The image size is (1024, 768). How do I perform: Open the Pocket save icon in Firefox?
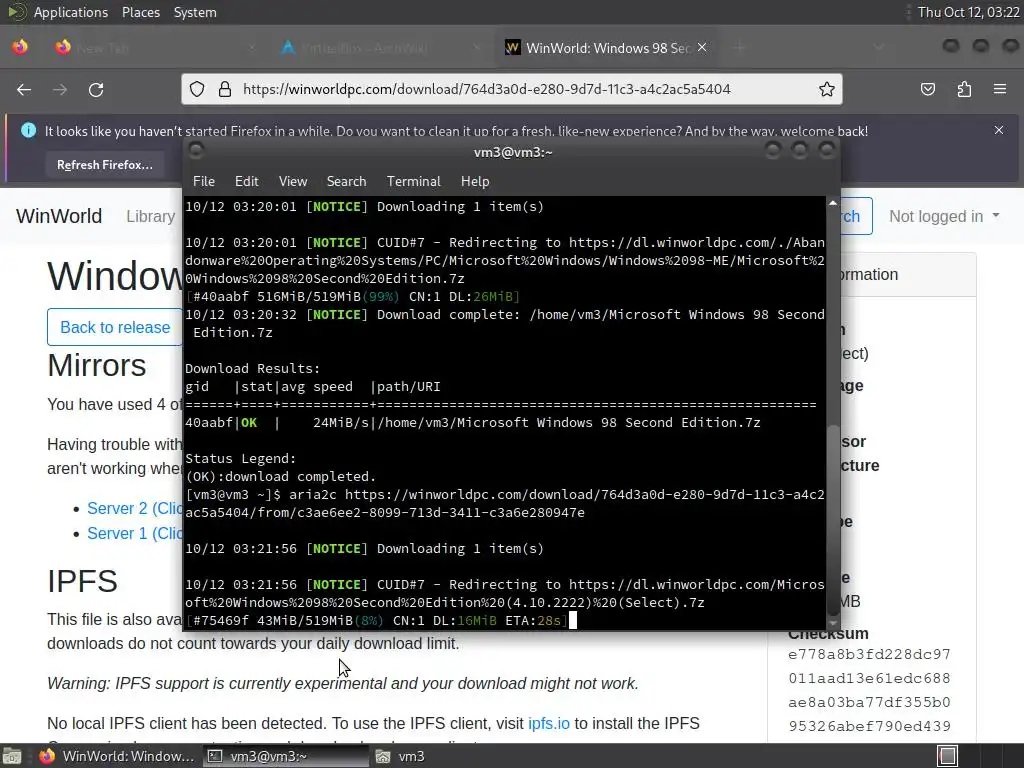pos(927,89)
